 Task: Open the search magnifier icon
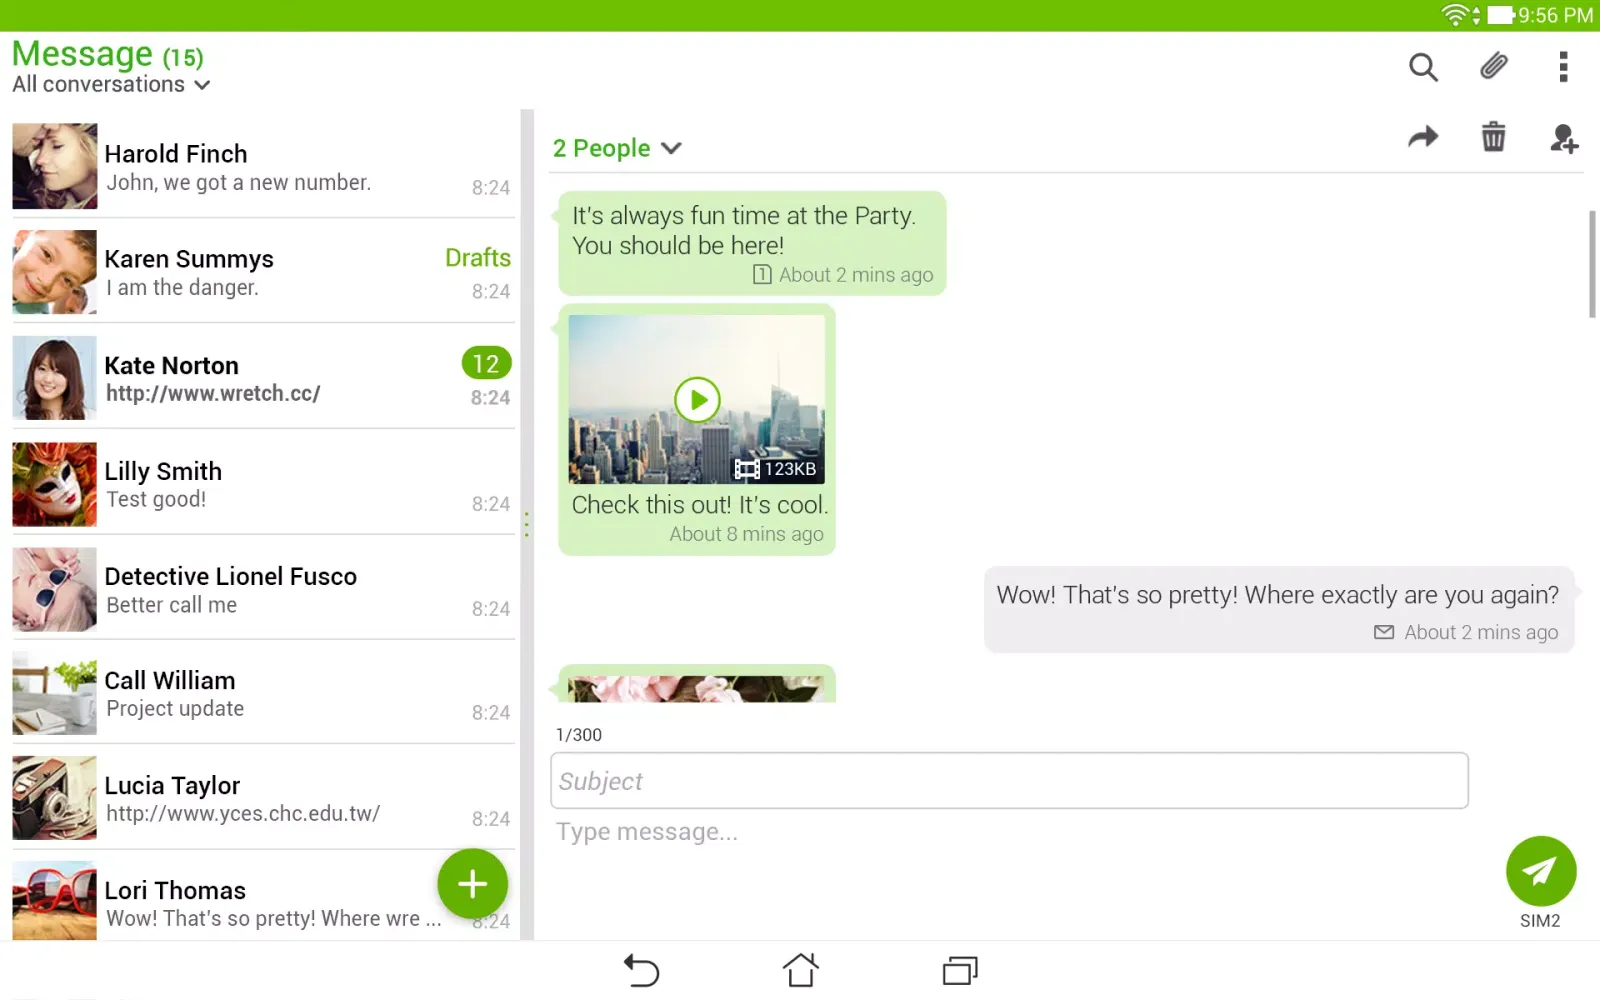[x=1422, y=67]
